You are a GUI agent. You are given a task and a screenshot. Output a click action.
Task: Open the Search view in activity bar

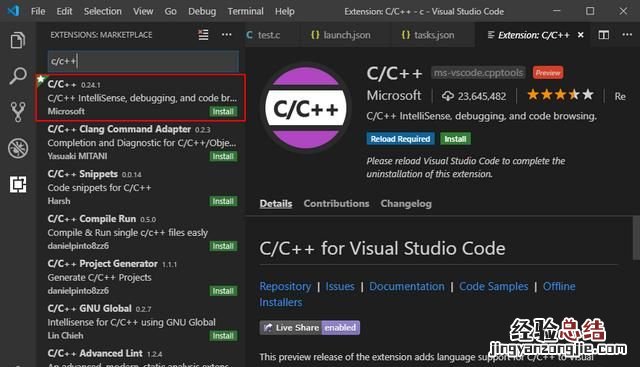point(18,76)
